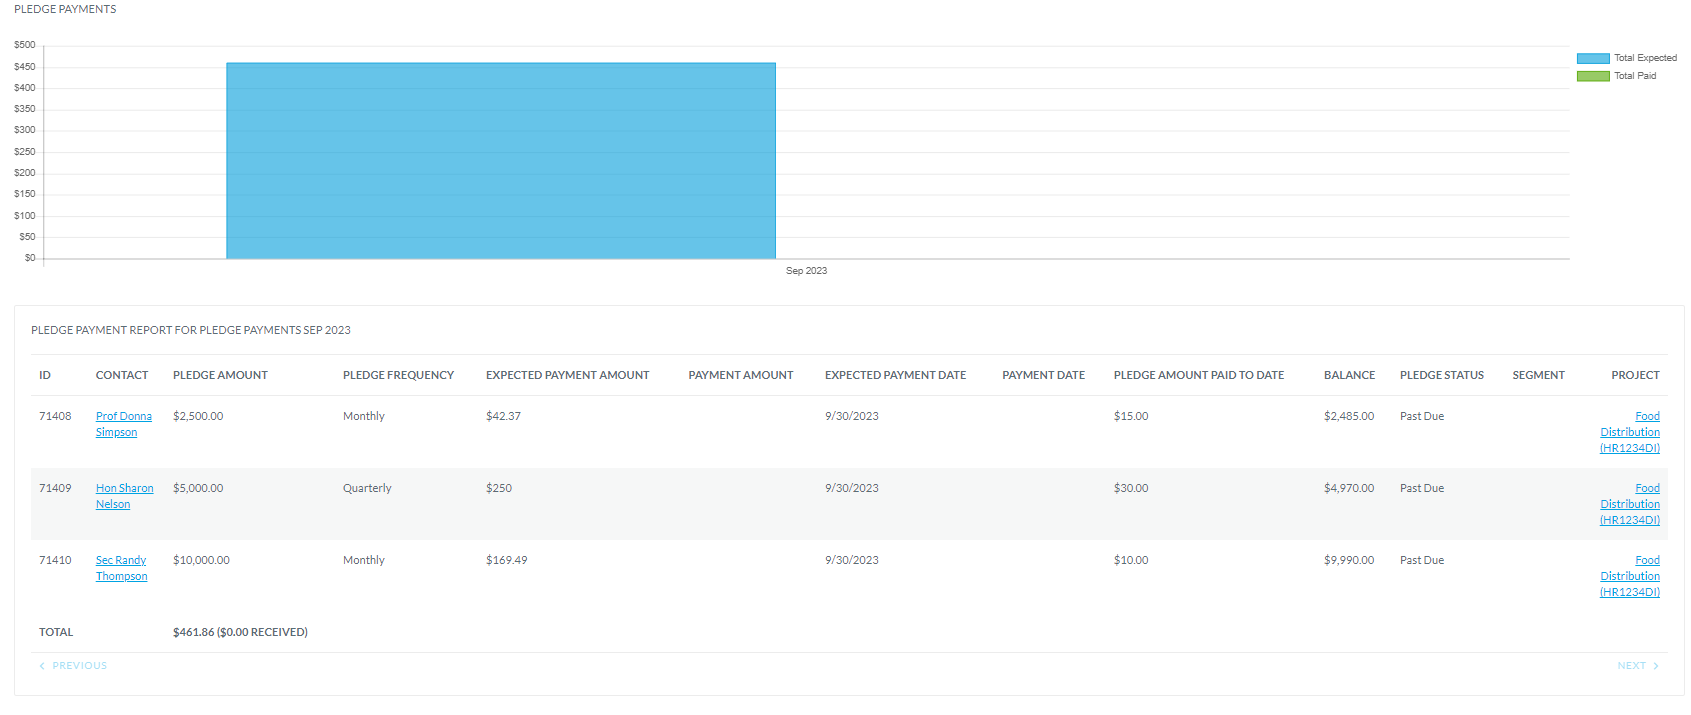Screen dimensions: 1691x715
Task: Click the Total Paid legend label
Action: pyautogui.click(x=1635, y=76)
